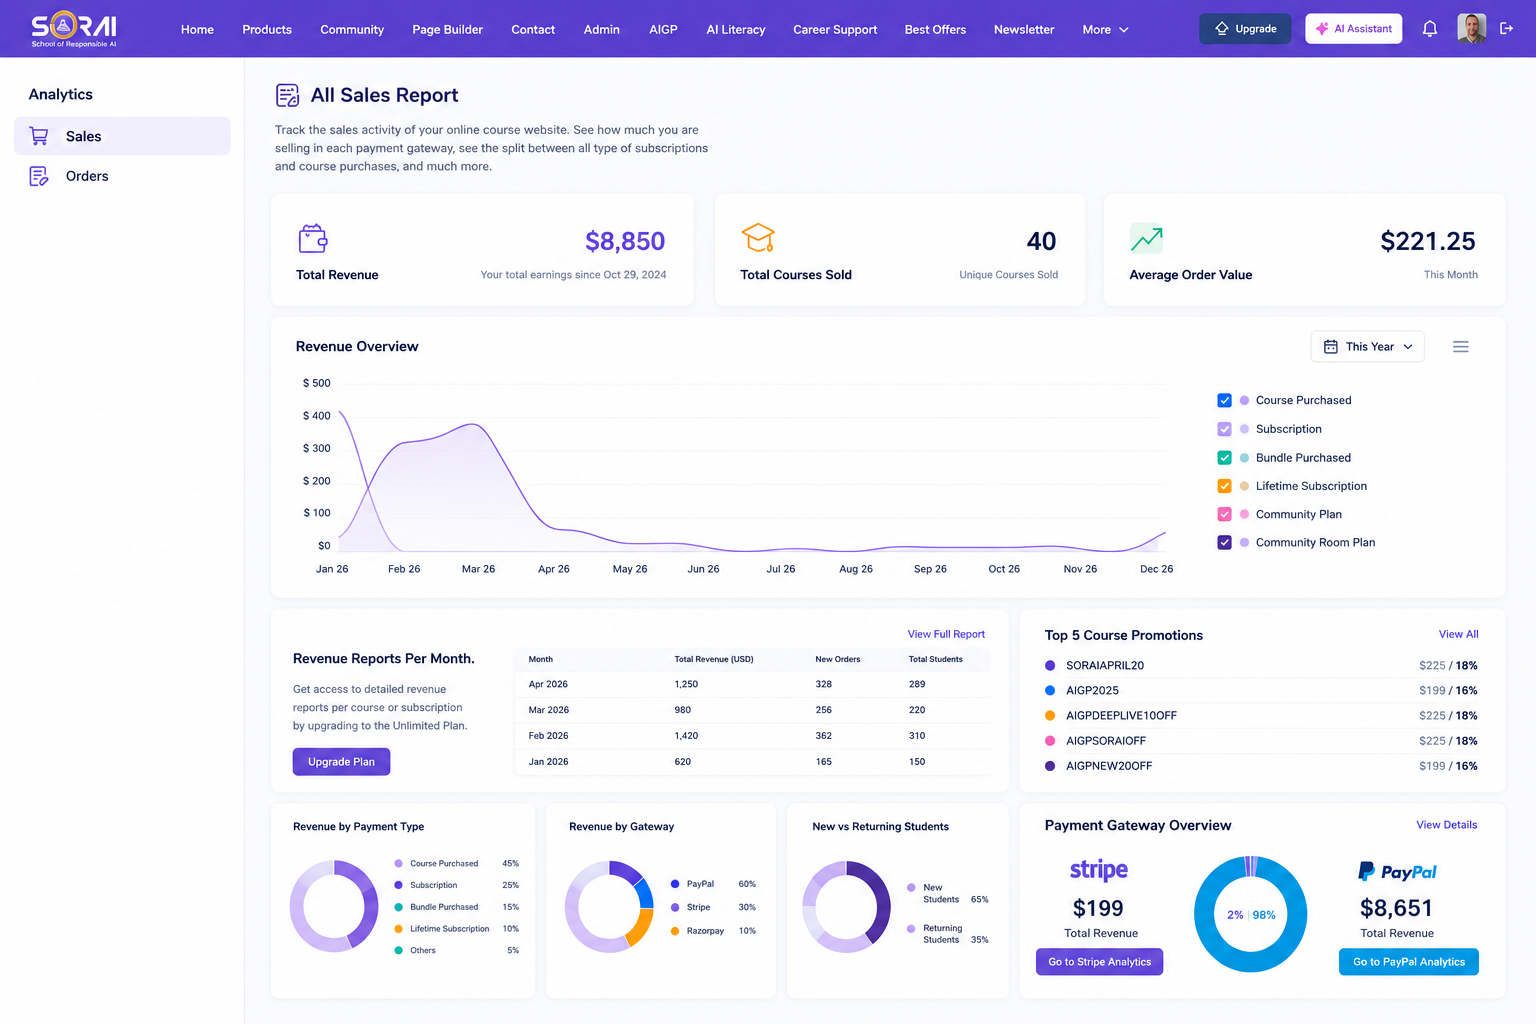Open the Contact page
Image resolution: width=1536 pixels, height=1024 pixels.
(x=533, y=29)
